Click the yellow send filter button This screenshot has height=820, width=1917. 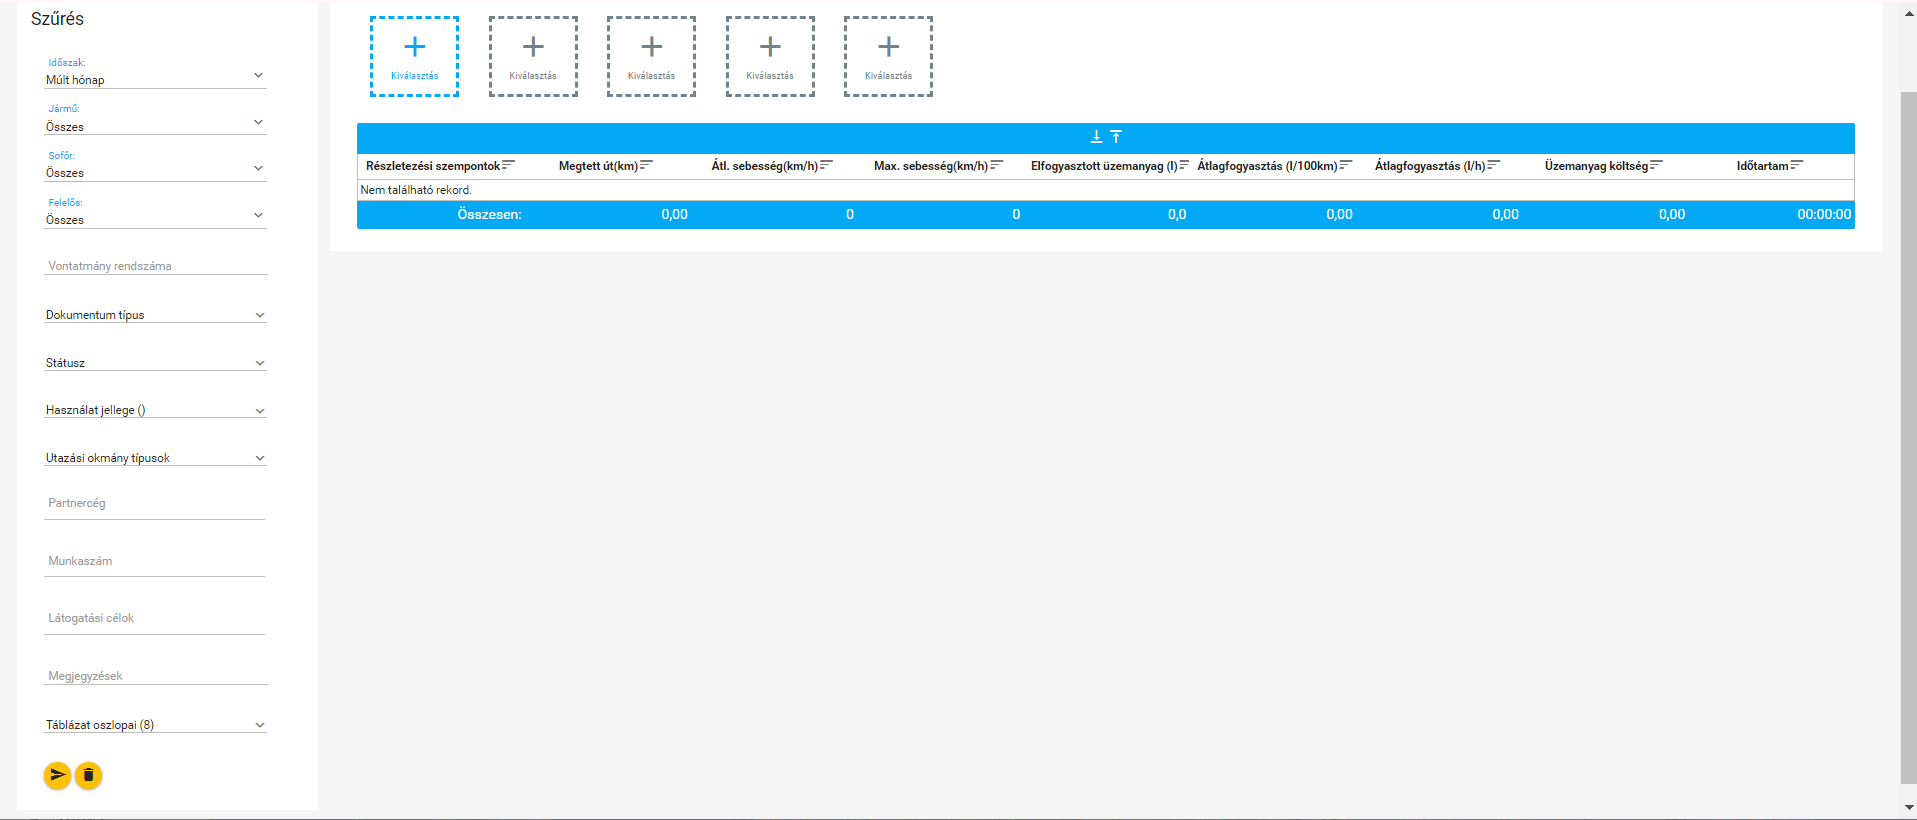pyautogui.click(x=57, y=775)
